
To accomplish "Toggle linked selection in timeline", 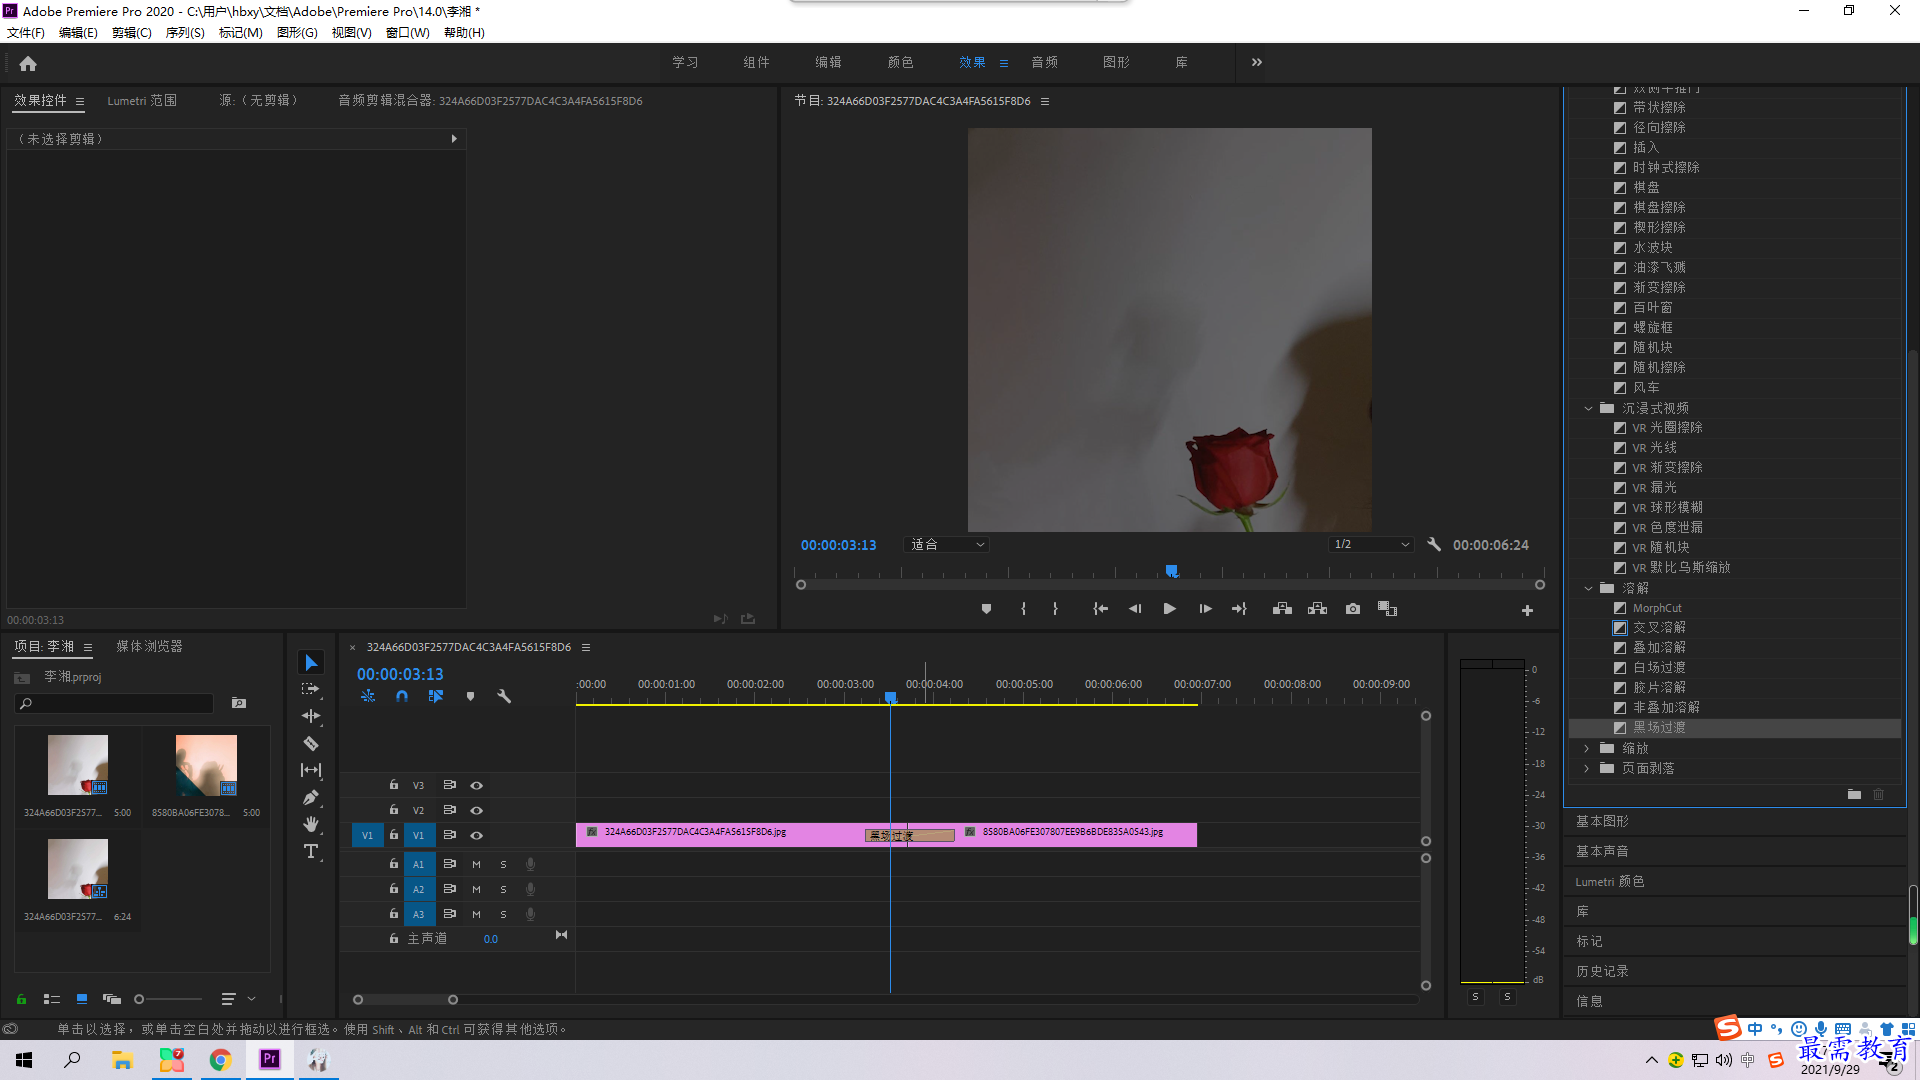I will [436, 696].
